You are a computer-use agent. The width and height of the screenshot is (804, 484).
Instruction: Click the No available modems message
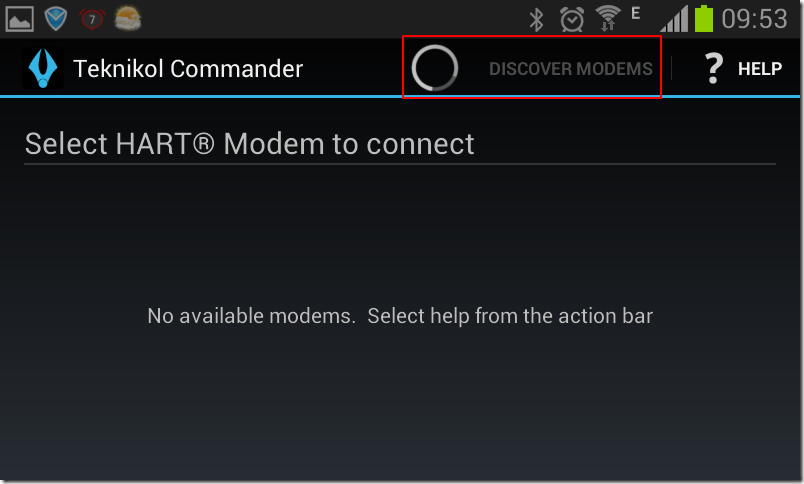coord(400,316)
